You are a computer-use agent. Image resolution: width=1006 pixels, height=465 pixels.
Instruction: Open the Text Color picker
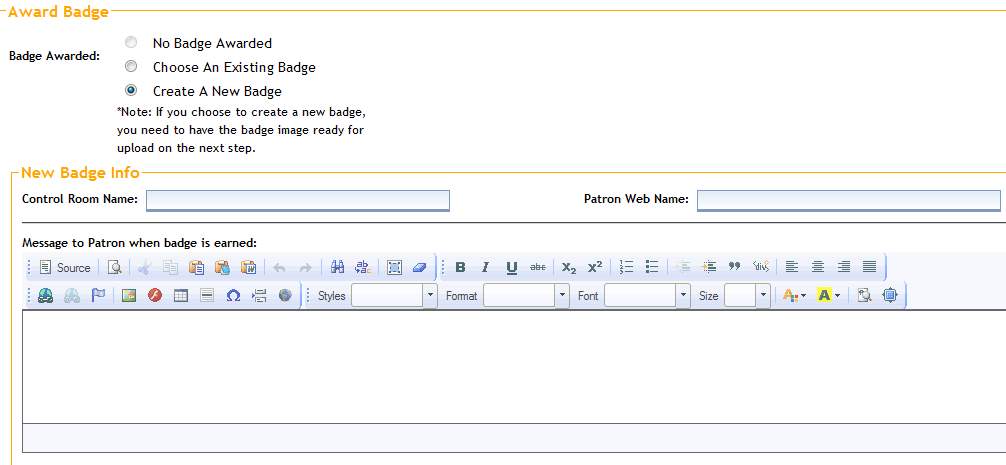point(794,296)
